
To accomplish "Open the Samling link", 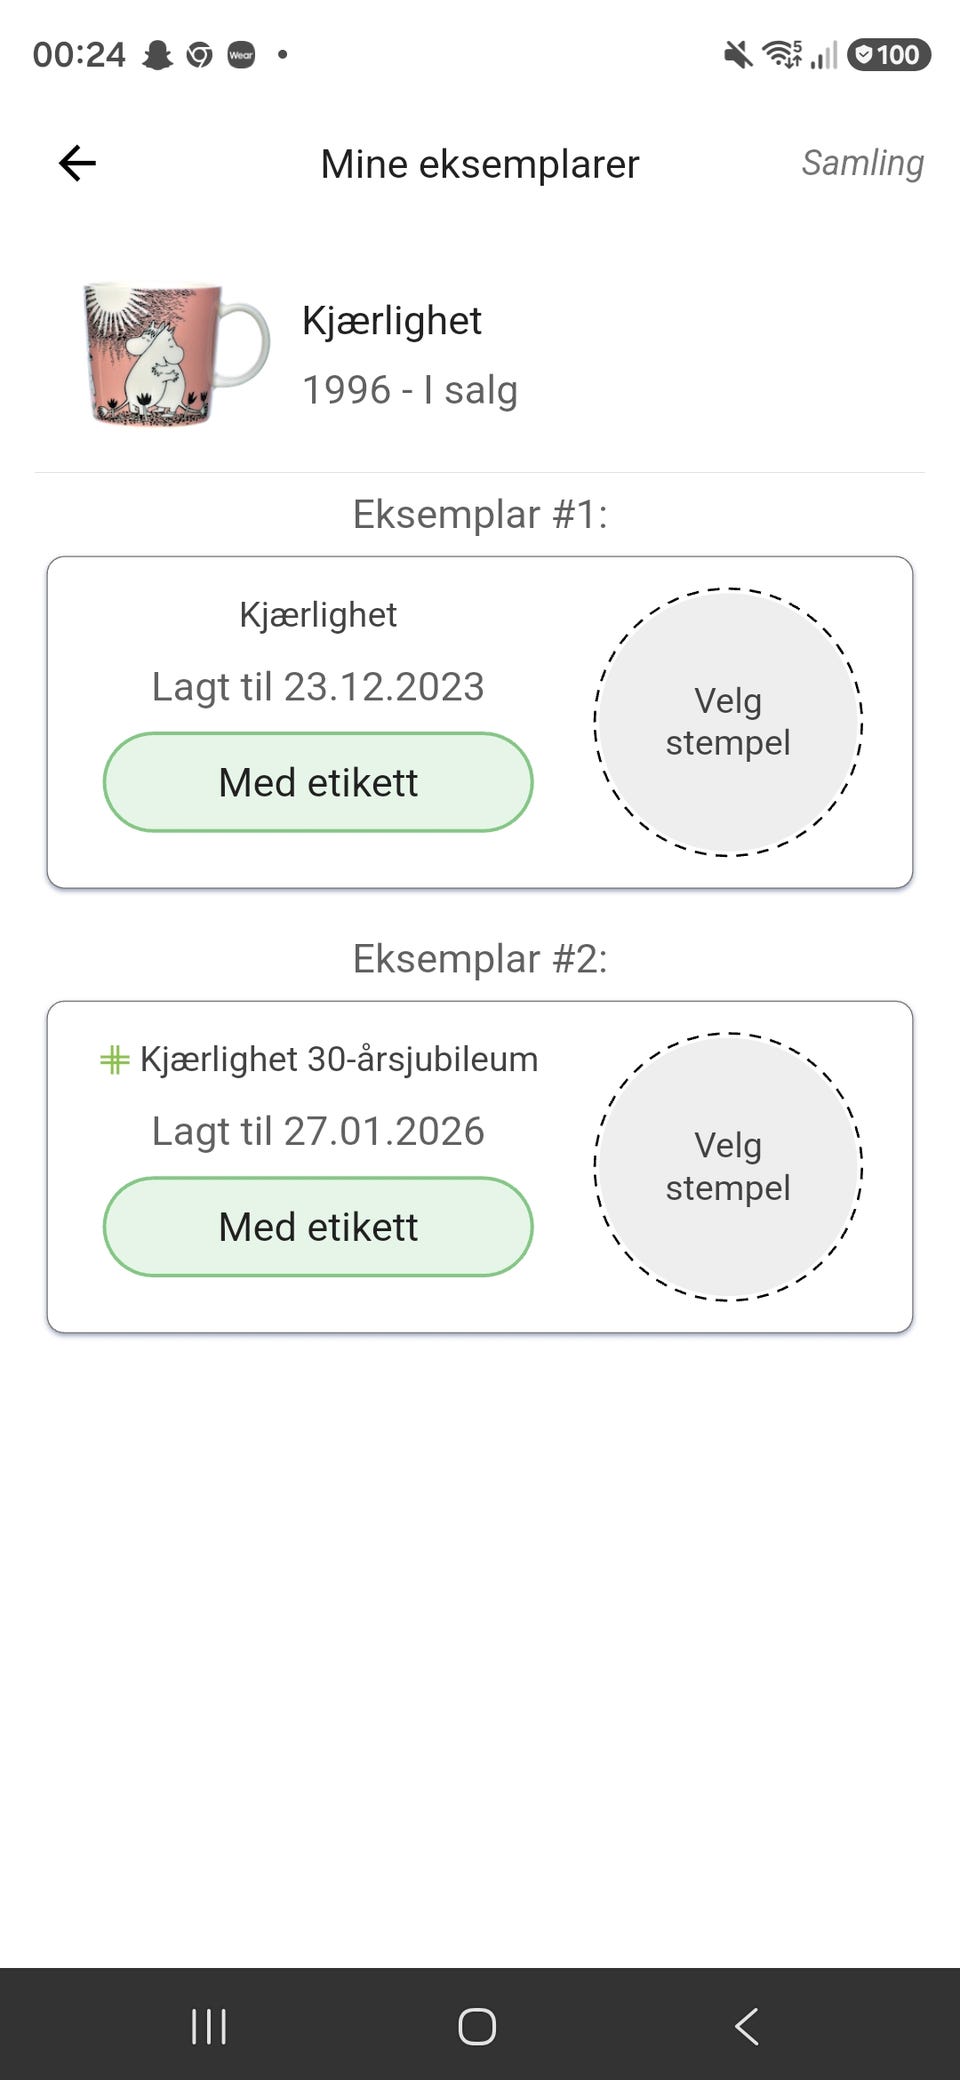I will [x=862, y=163].
